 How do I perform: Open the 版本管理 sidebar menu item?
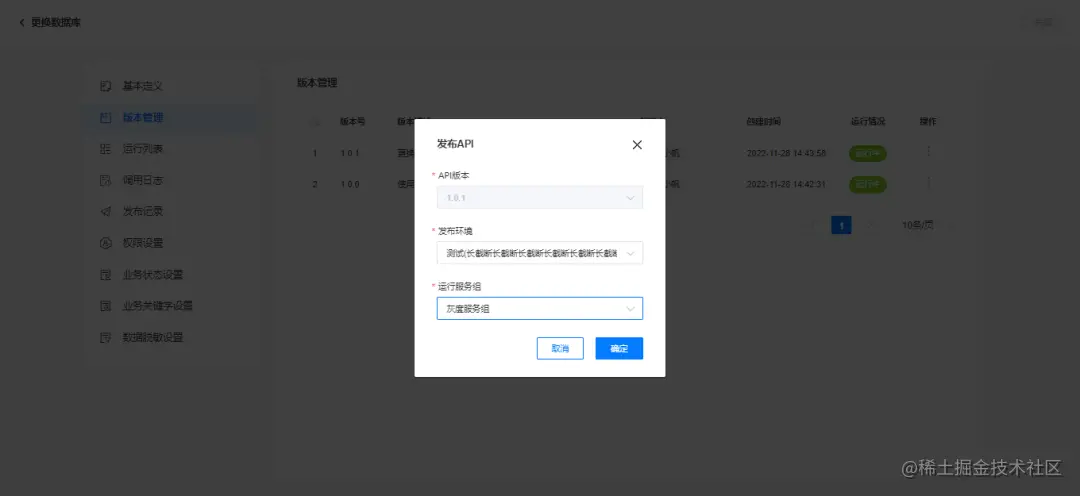(x=171, y=118)
